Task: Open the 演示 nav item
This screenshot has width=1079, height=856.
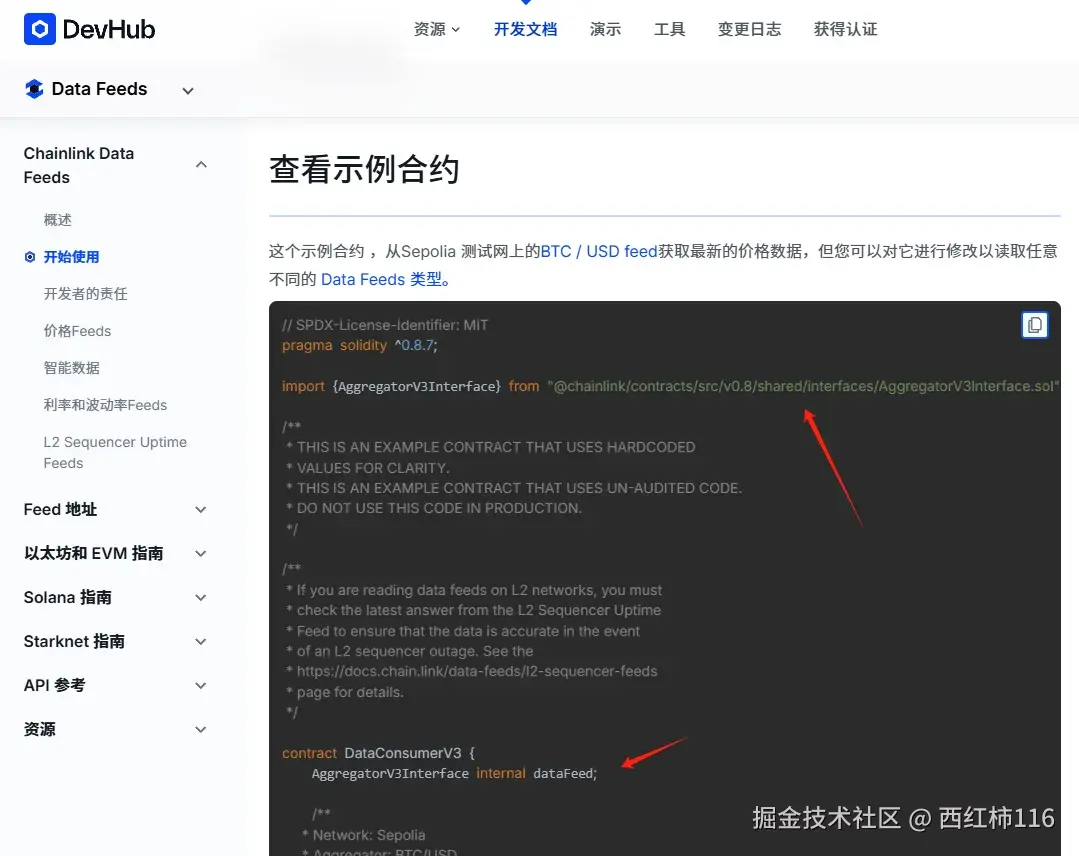Action: 606,29
